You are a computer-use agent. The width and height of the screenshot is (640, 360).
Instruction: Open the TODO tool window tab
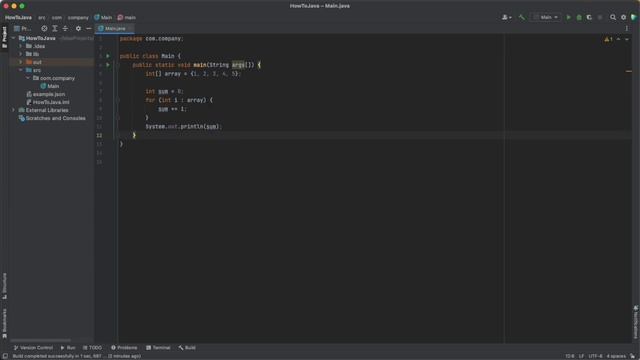pos(92,348)
